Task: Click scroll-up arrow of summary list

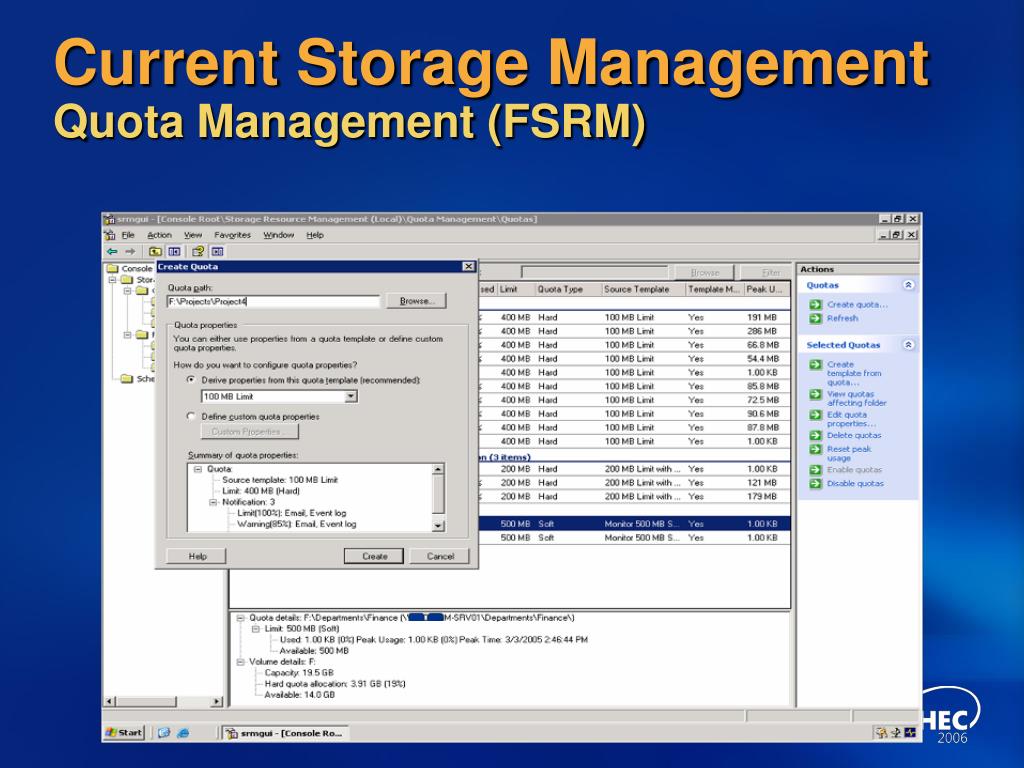Action: [438, 469]
